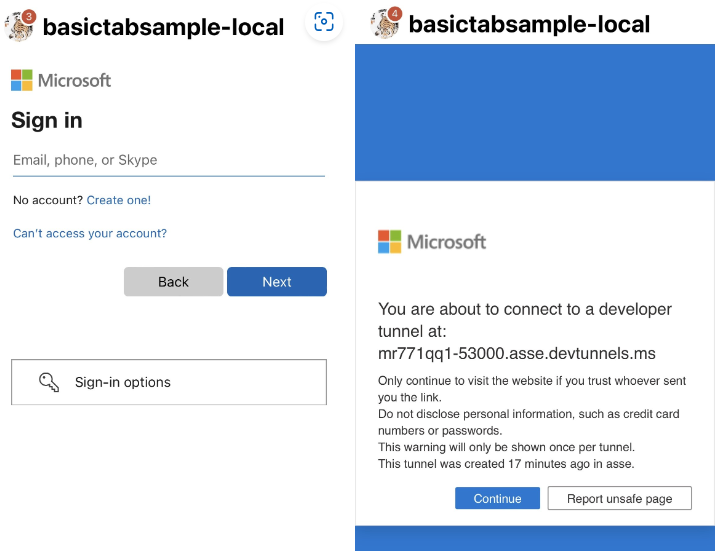Click the 'No account?' text
The image size is (717, 551).
tap(48, 200)
